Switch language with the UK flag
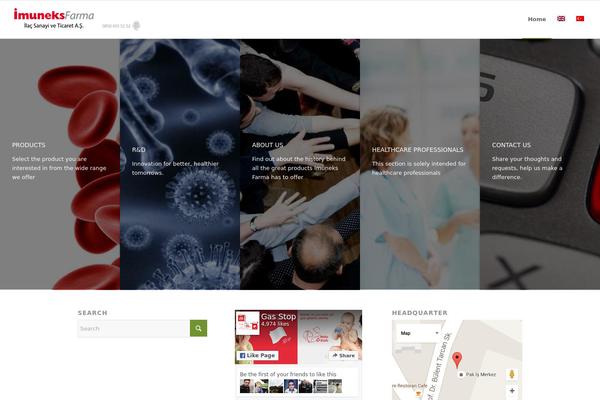Image resolution: width=600 pixels, height=400 pixels. tap(561, 19)
